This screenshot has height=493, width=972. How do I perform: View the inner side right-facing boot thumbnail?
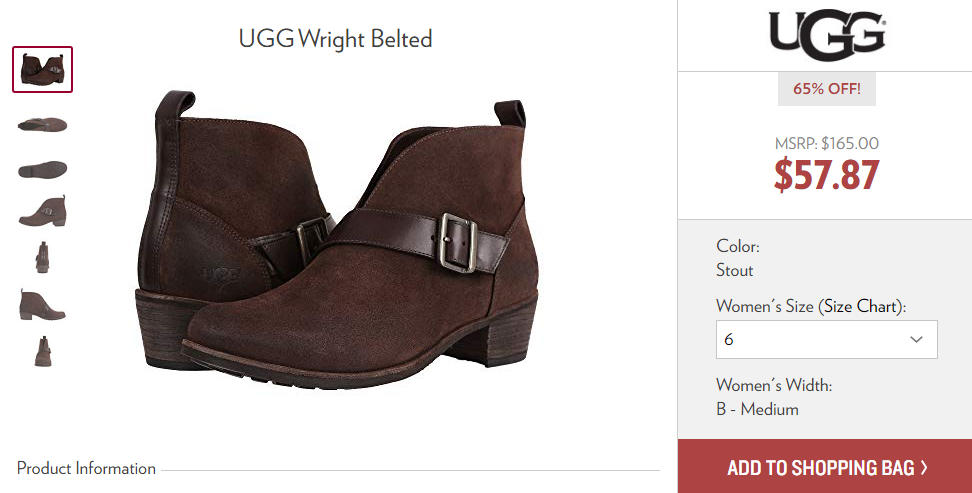[42, 304]
